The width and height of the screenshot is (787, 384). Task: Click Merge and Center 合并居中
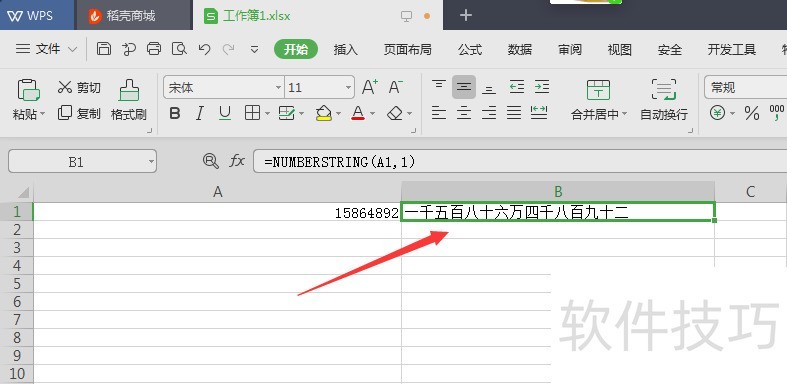click(599, 100)
